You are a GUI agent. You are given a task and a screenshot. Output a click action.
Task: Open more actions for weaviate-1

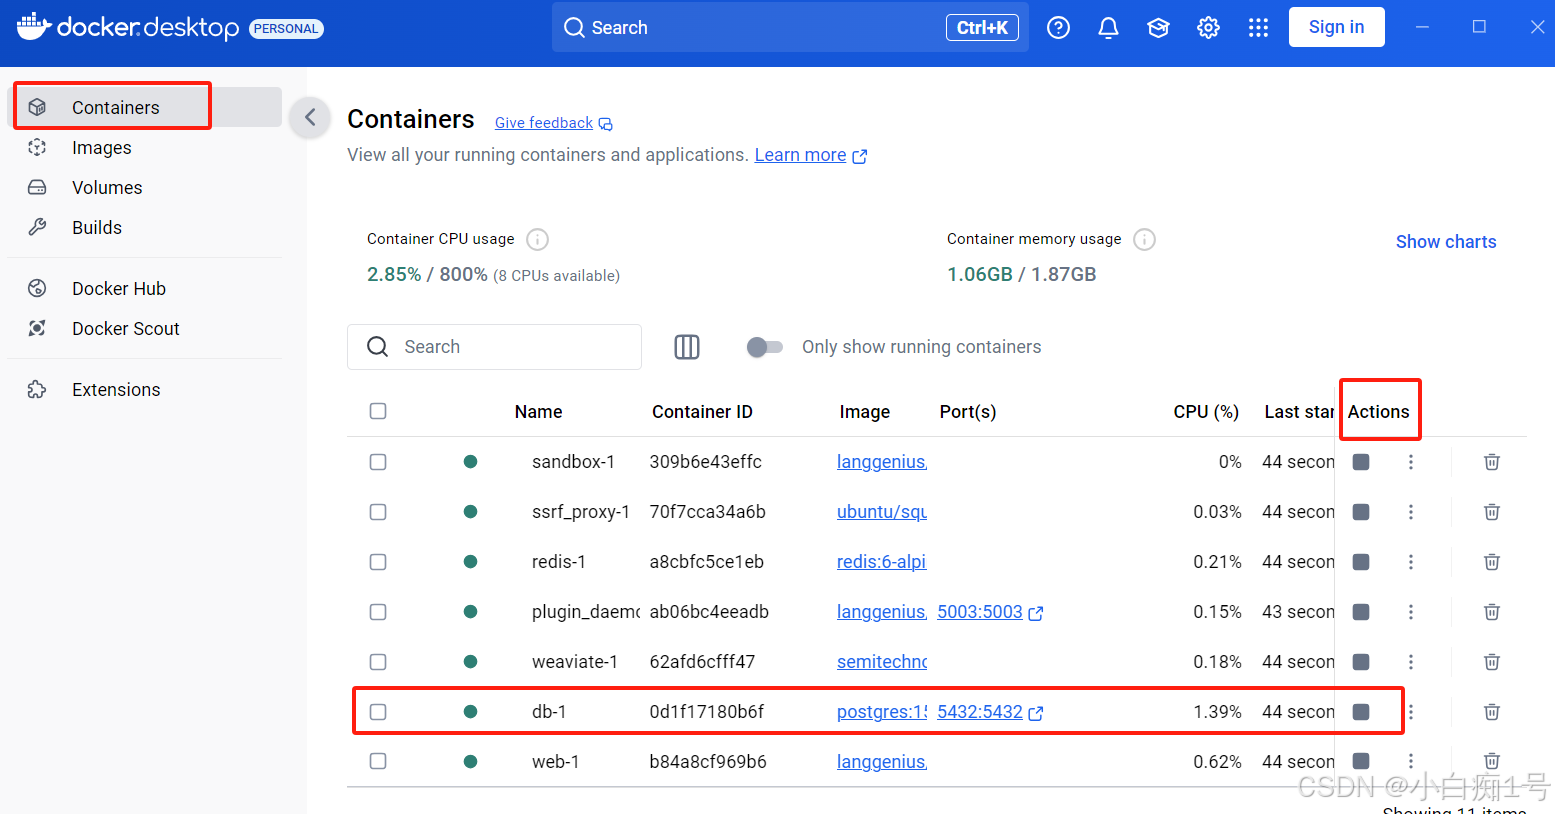(x=1411, y=662)
